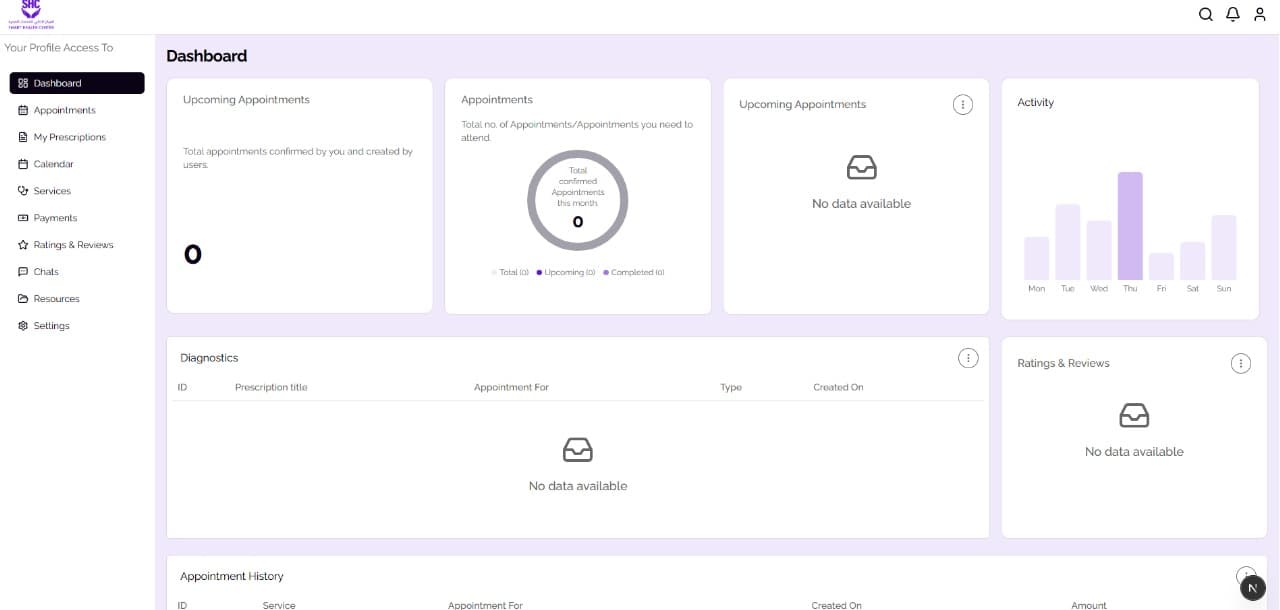
Task: Open Ratings & Reviews card options menu
Action: pyautogui.click(x=1241, y=363)
